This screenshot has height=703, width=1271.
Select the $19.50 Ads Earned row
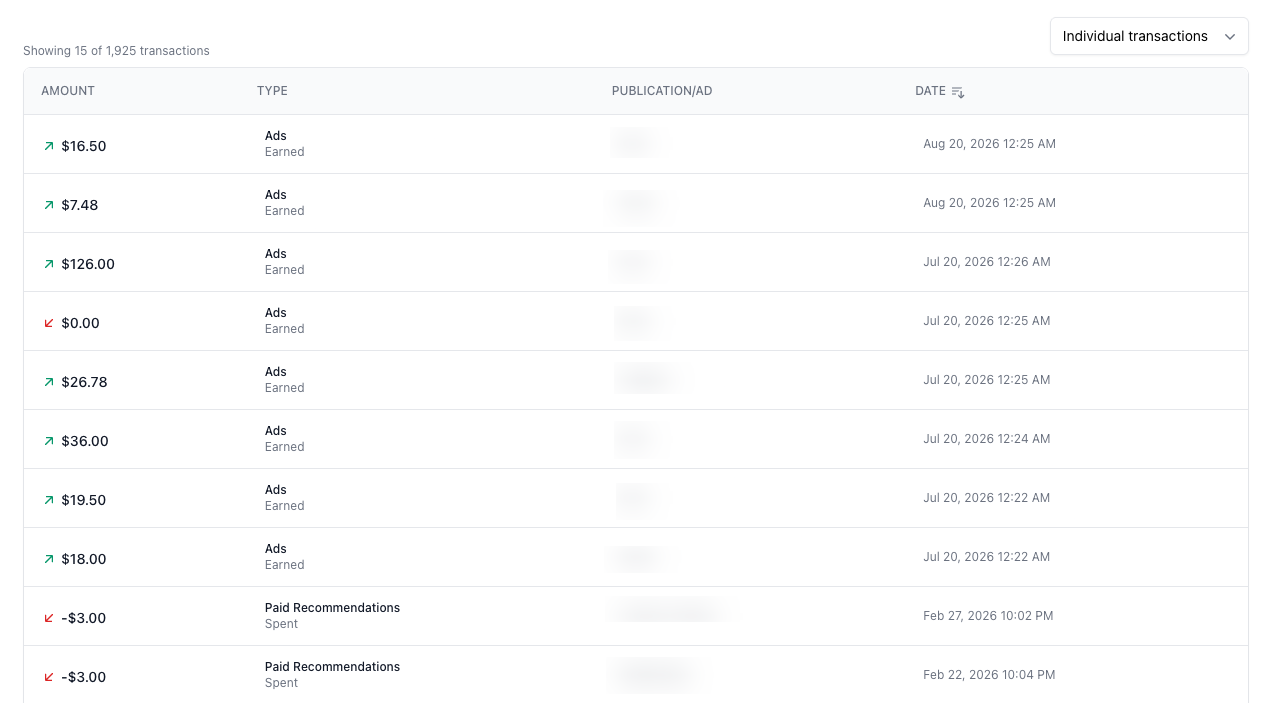(636, 498)
